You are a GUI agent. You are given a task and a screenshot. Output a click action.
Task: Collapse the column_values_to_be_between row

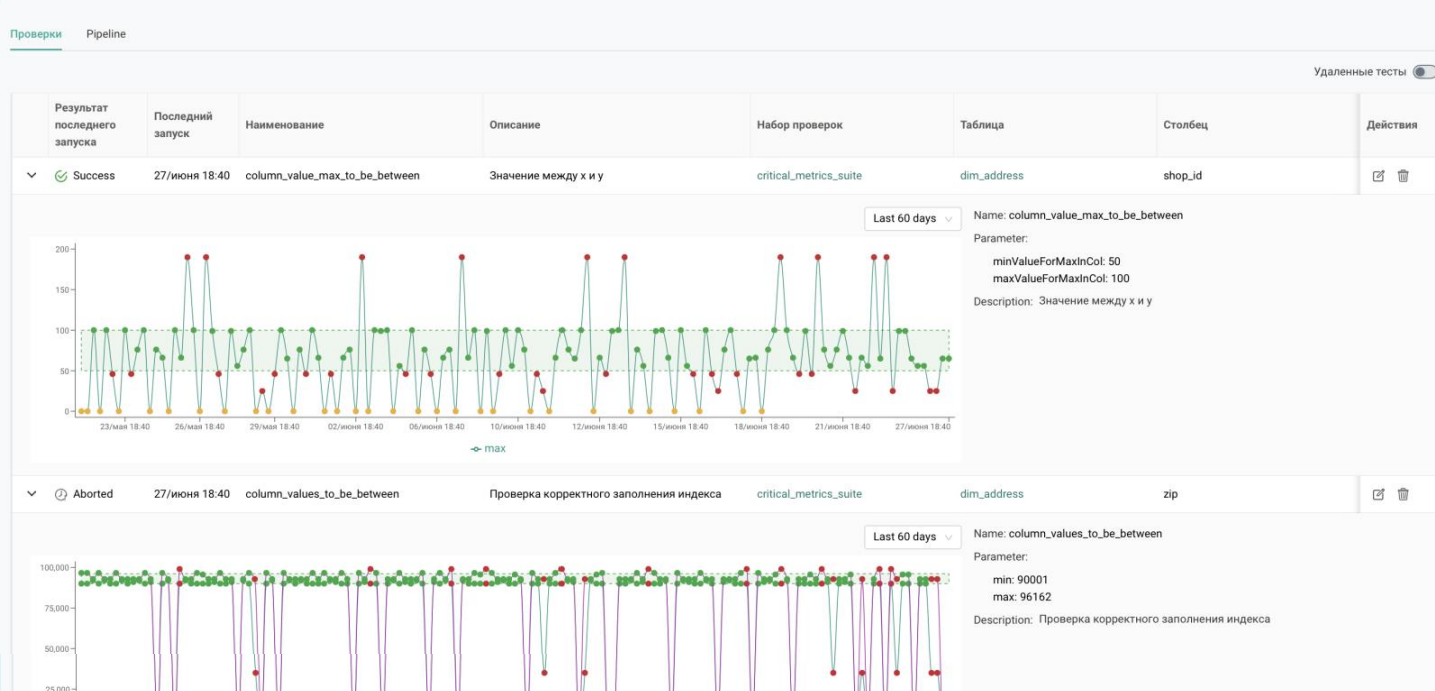(x=32, y=494)
